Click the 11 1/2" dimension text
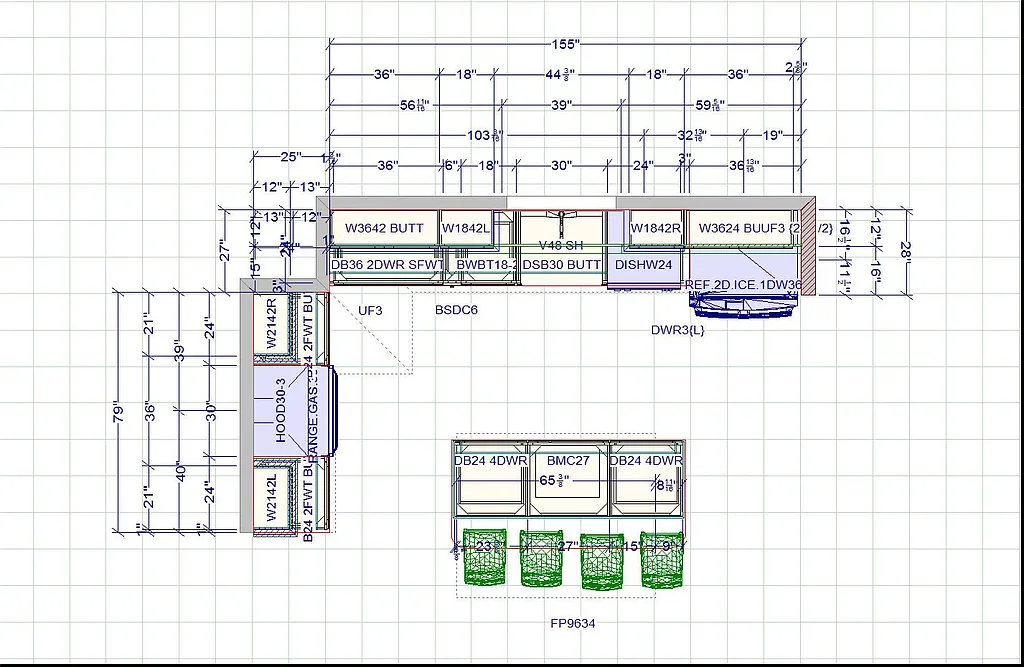The image size is (1024, 667). coord(845,277)
